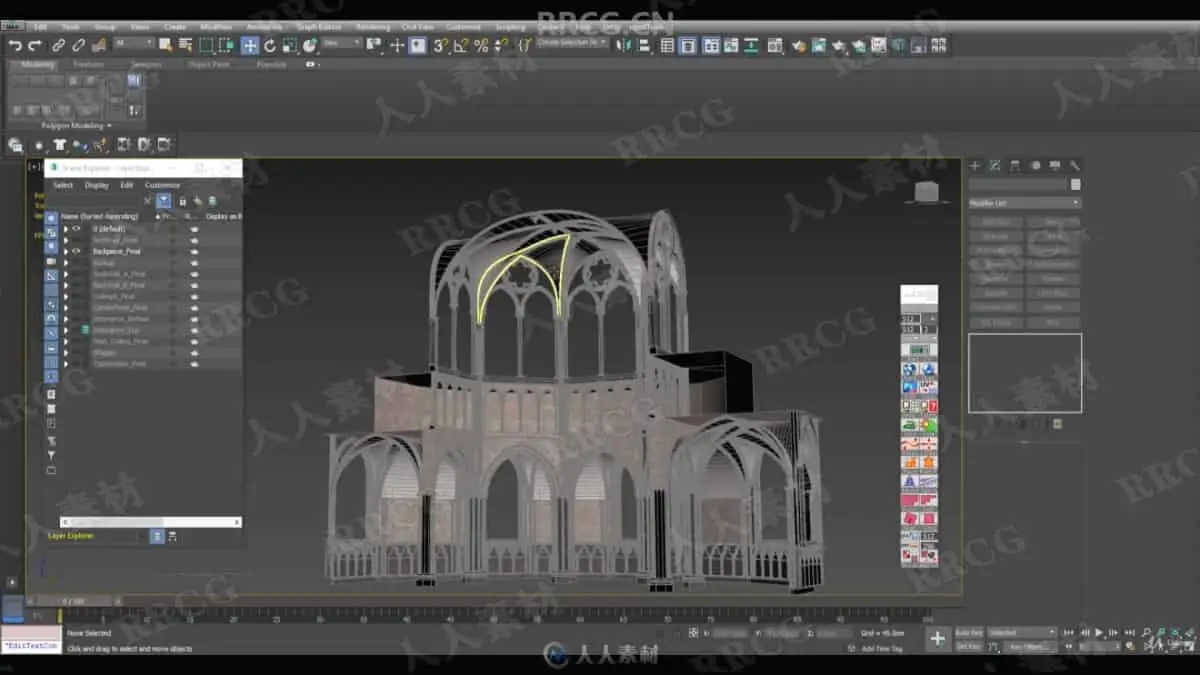This screenshot has width=1200, height=675.
Task: Click the object color swatch beside name field
Action: tap(1076, 185)
